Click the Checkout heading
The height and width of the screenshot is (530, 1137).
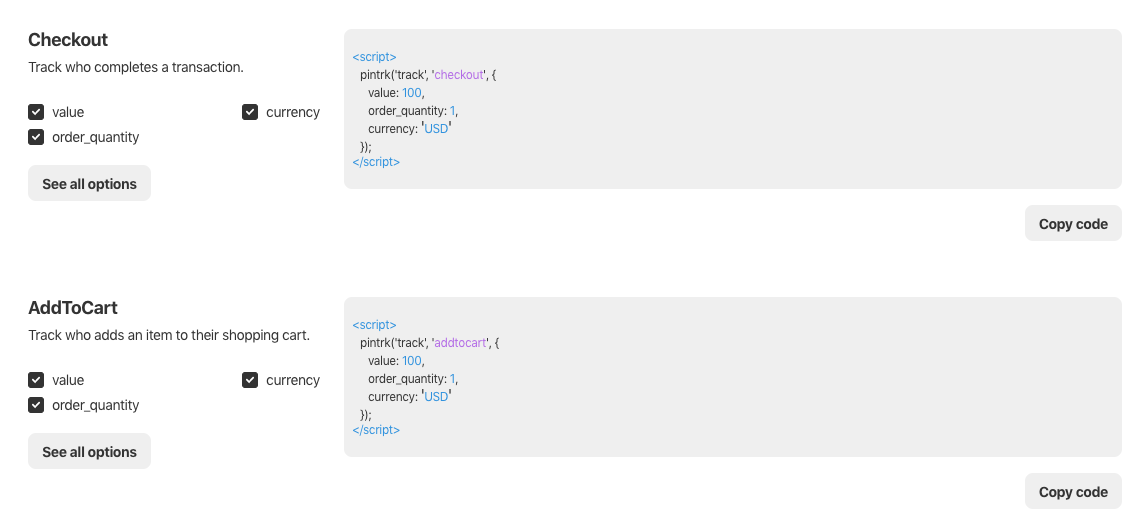click(68, 39)
